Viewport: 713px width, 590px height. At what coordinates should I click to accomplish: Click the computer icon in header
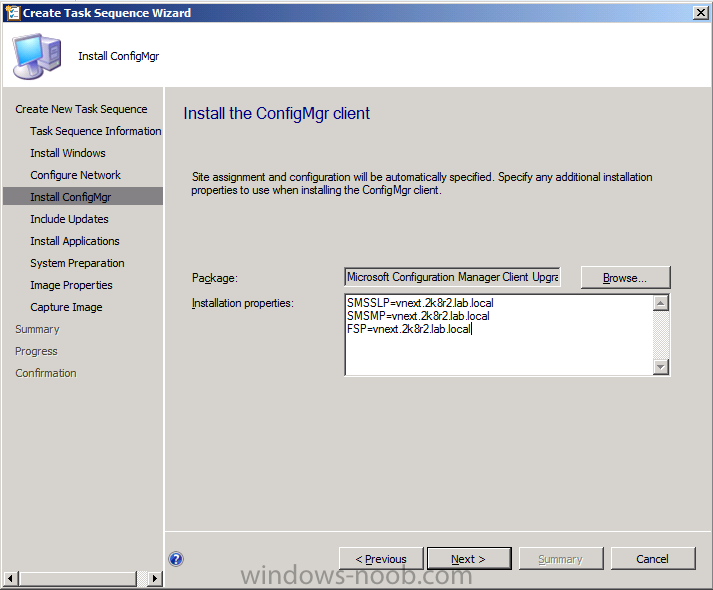coord(37,56)
